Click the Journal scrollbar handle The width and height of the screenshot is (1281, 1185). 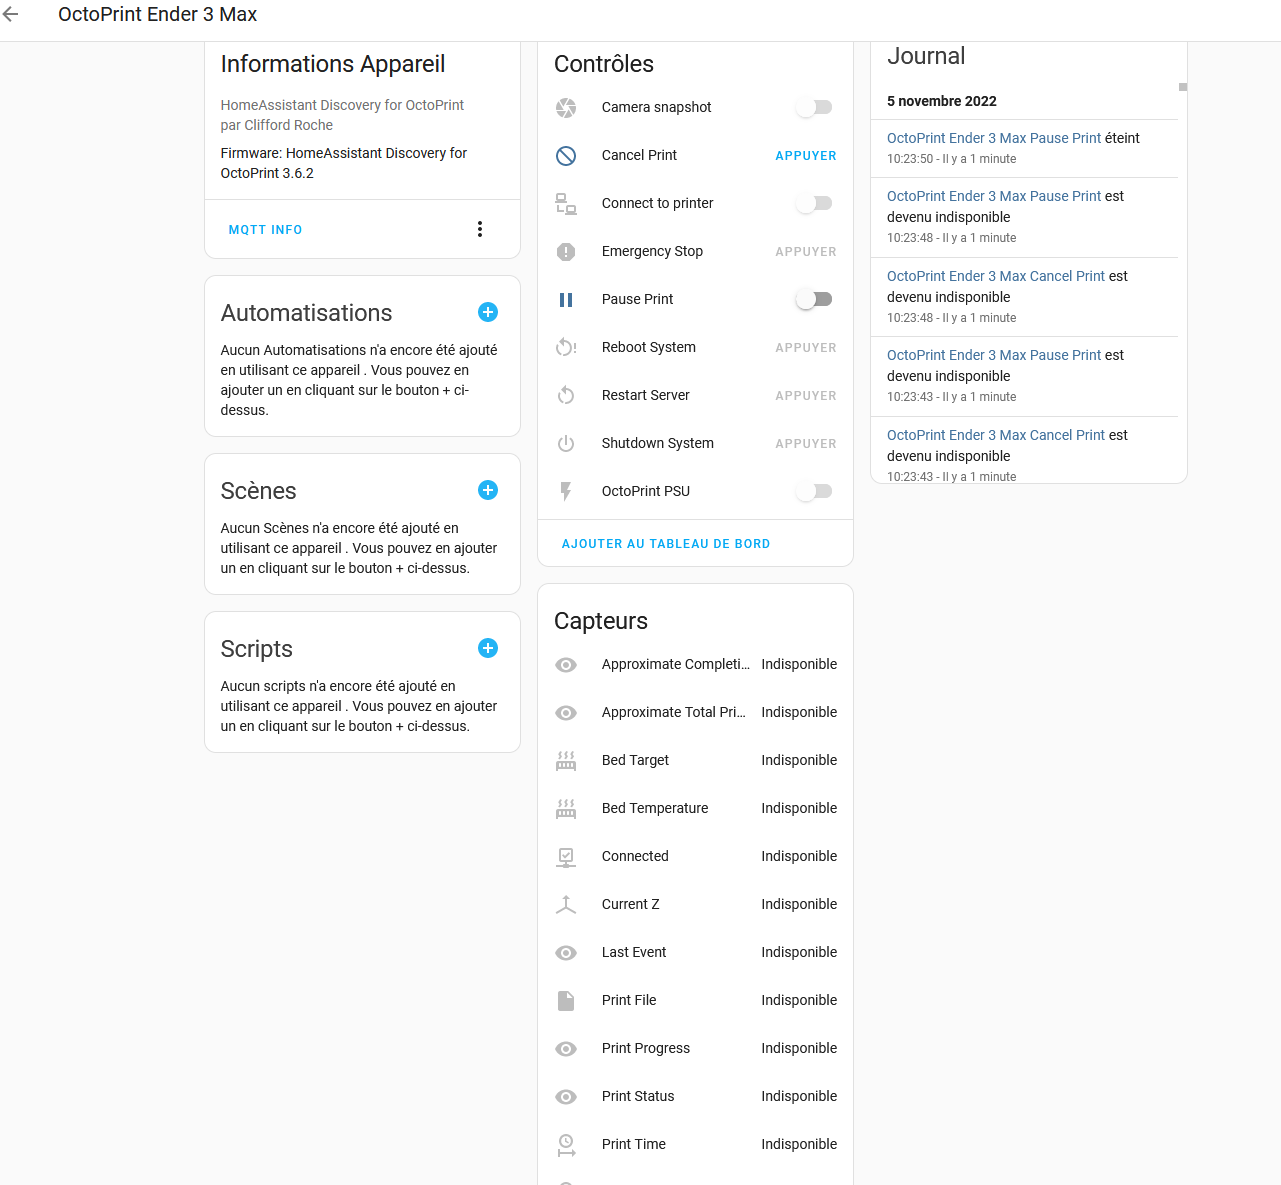coord(1183,87)
